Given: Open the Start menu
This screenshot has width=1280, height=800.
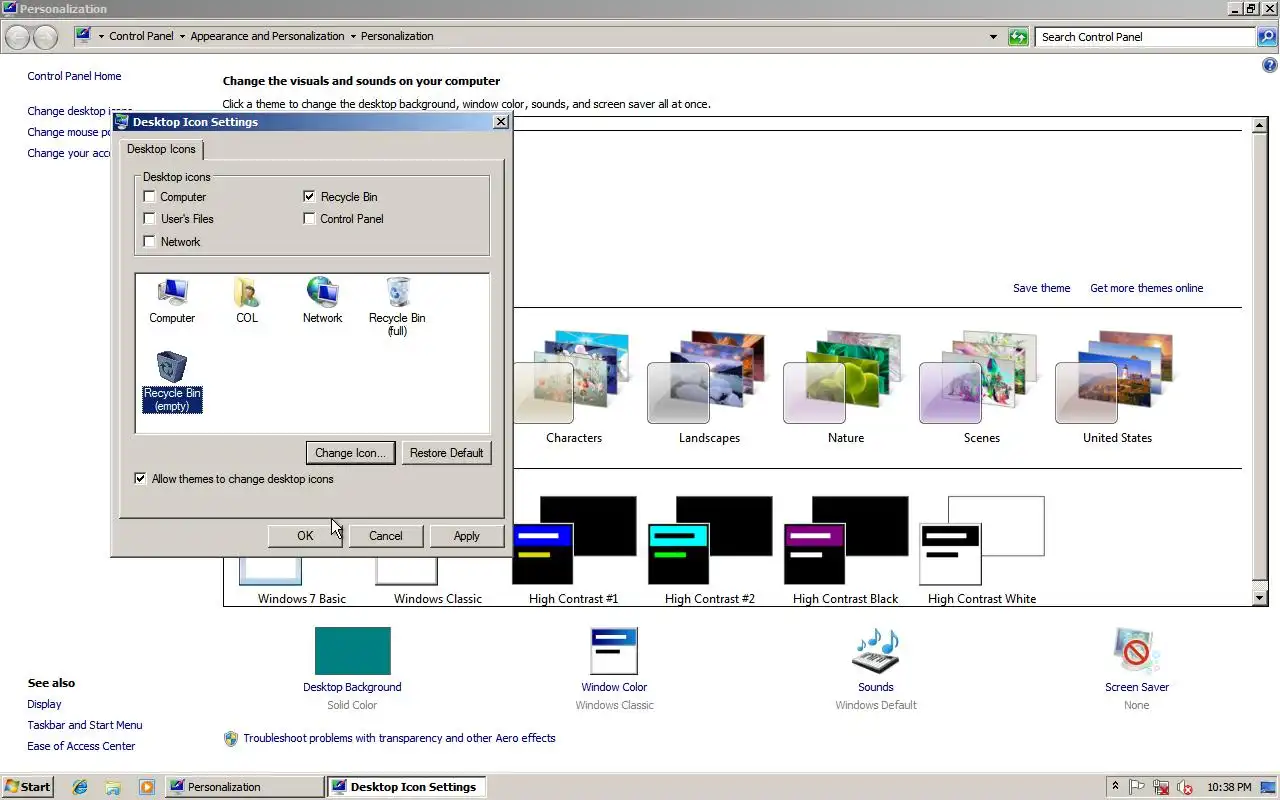Looking at the screenshot, I should [27, 787].
